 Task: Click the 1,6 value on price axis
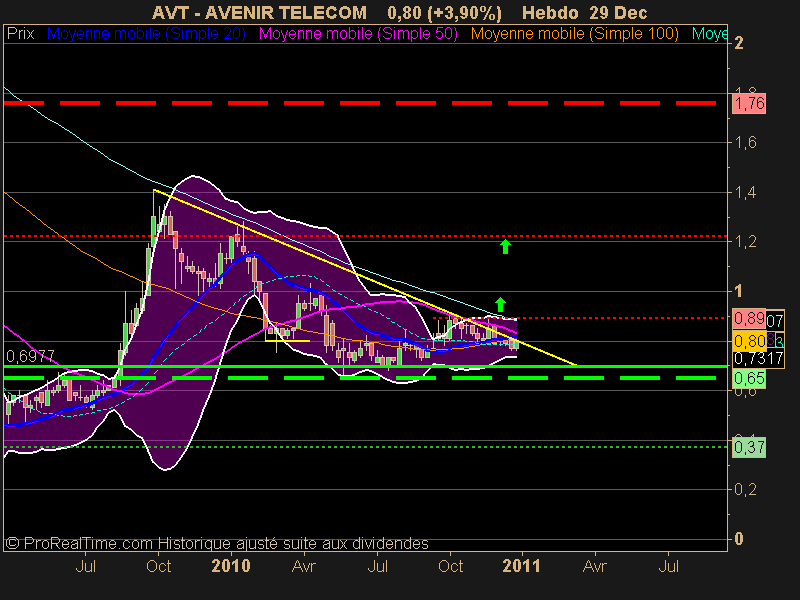click(745, 142)
